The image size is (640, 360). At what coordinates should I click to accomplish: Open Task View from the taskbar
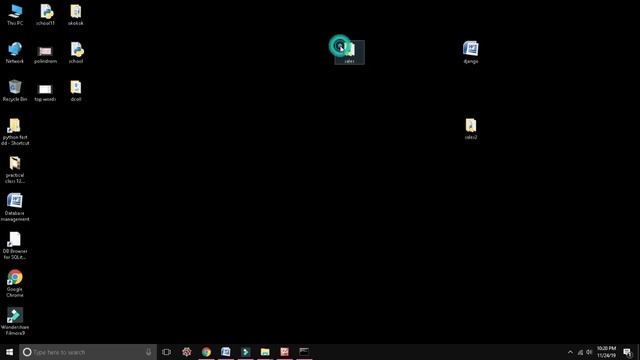[x=167, y=352]
